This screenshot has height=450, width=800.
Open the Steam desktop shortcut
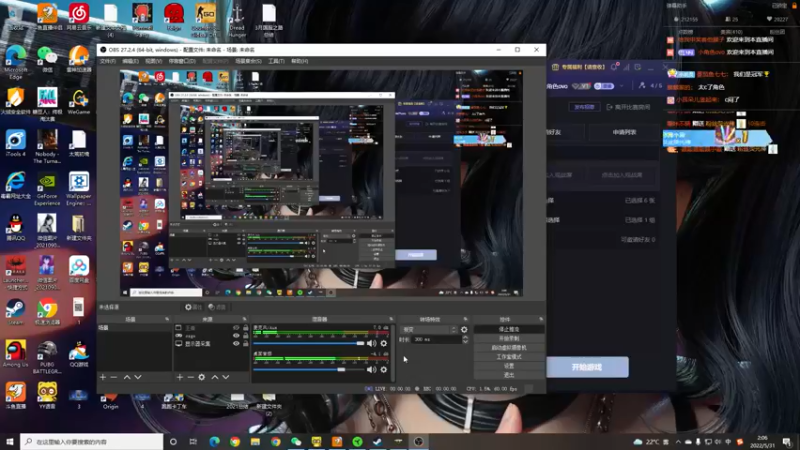[x=15, y=312]
